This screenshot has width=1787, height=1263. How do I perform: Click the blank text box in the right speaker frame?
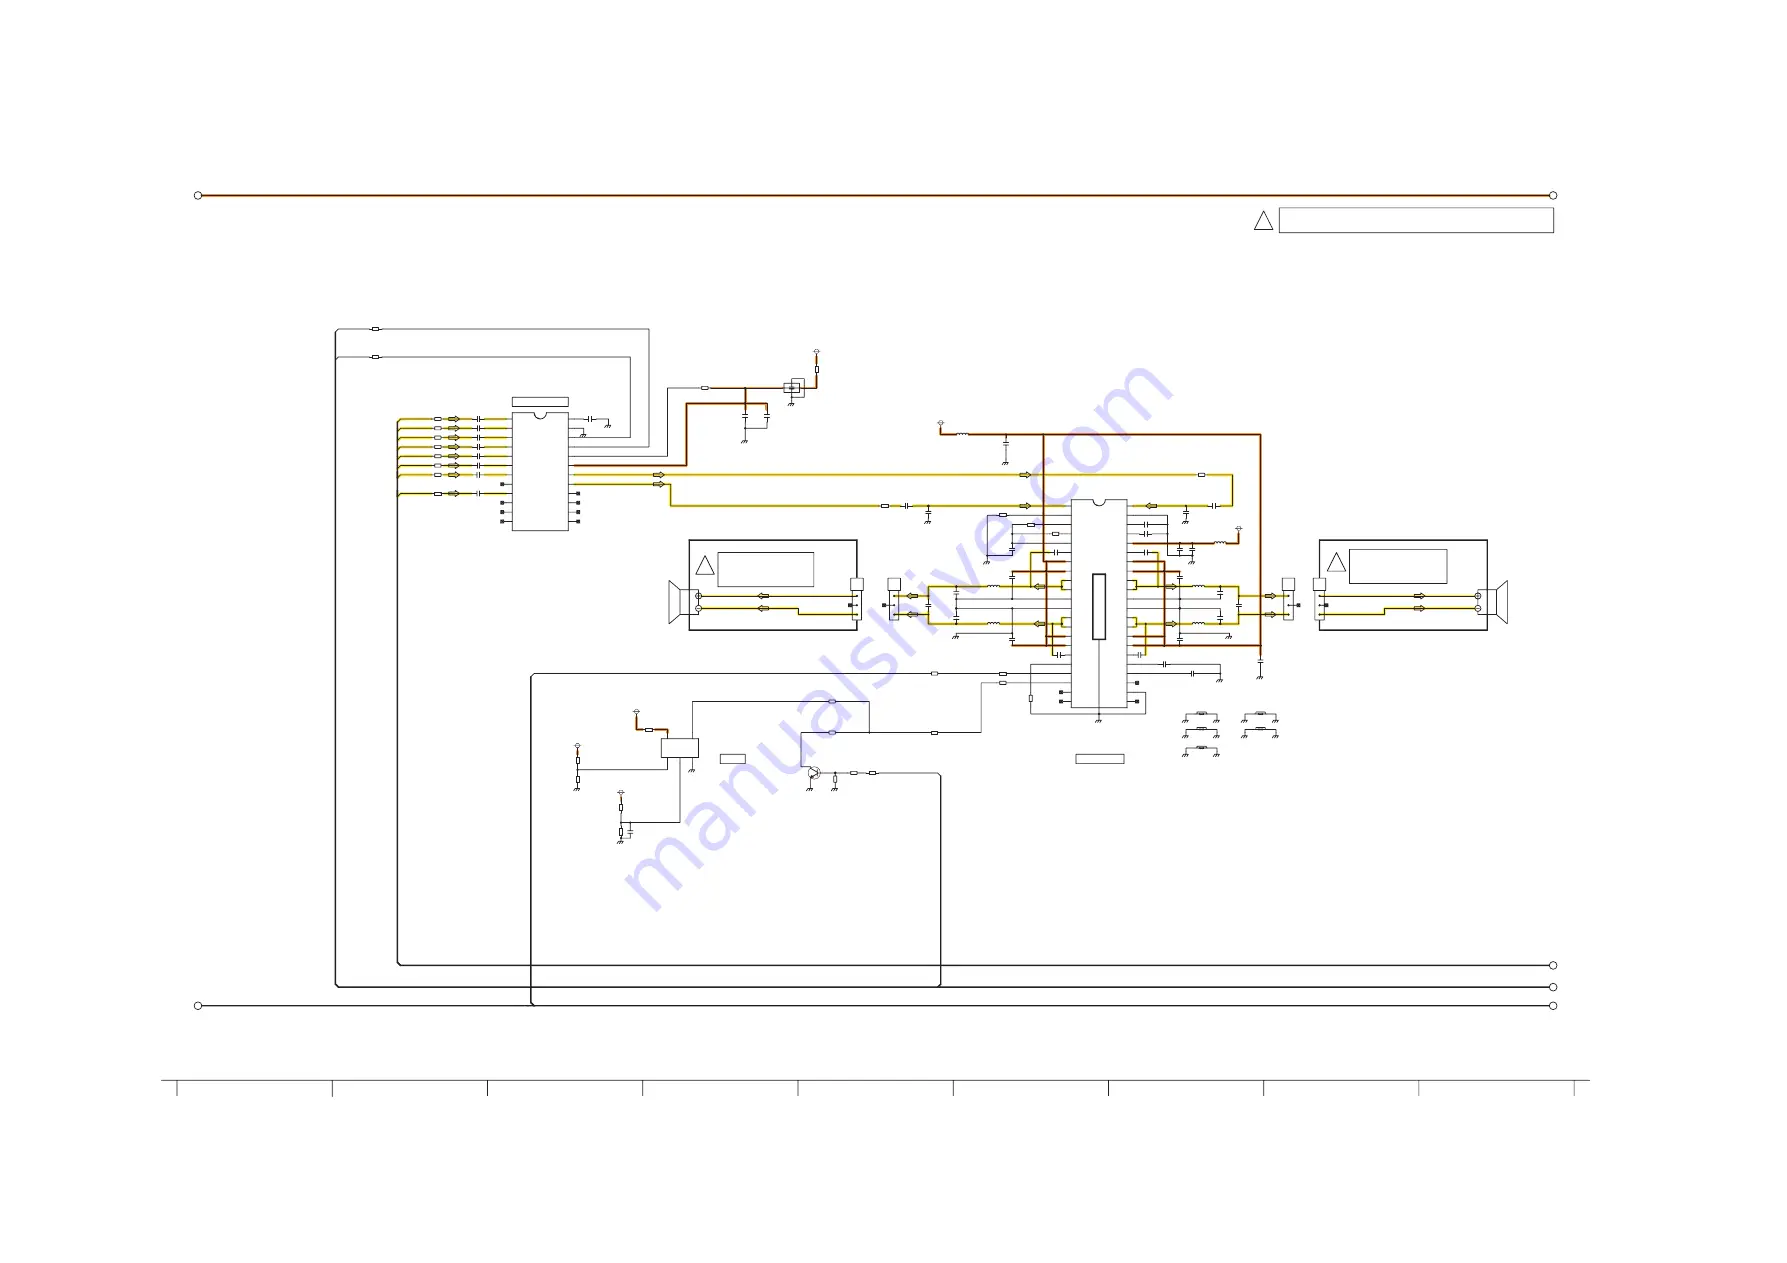click(1398, 566)
